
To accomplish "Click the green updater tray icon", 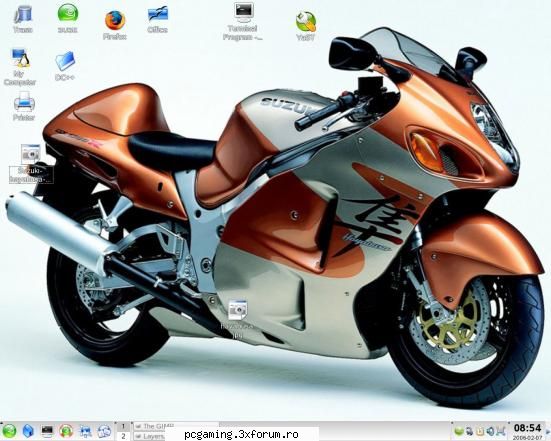I will pos(458,431).
